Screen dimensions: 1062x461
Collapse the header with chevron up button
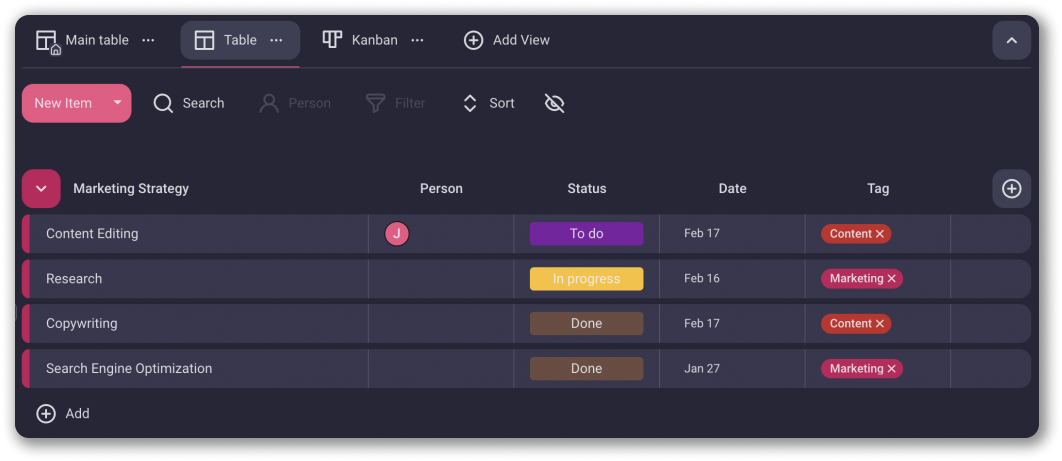pyautogui.click(x=1011, y=41)
